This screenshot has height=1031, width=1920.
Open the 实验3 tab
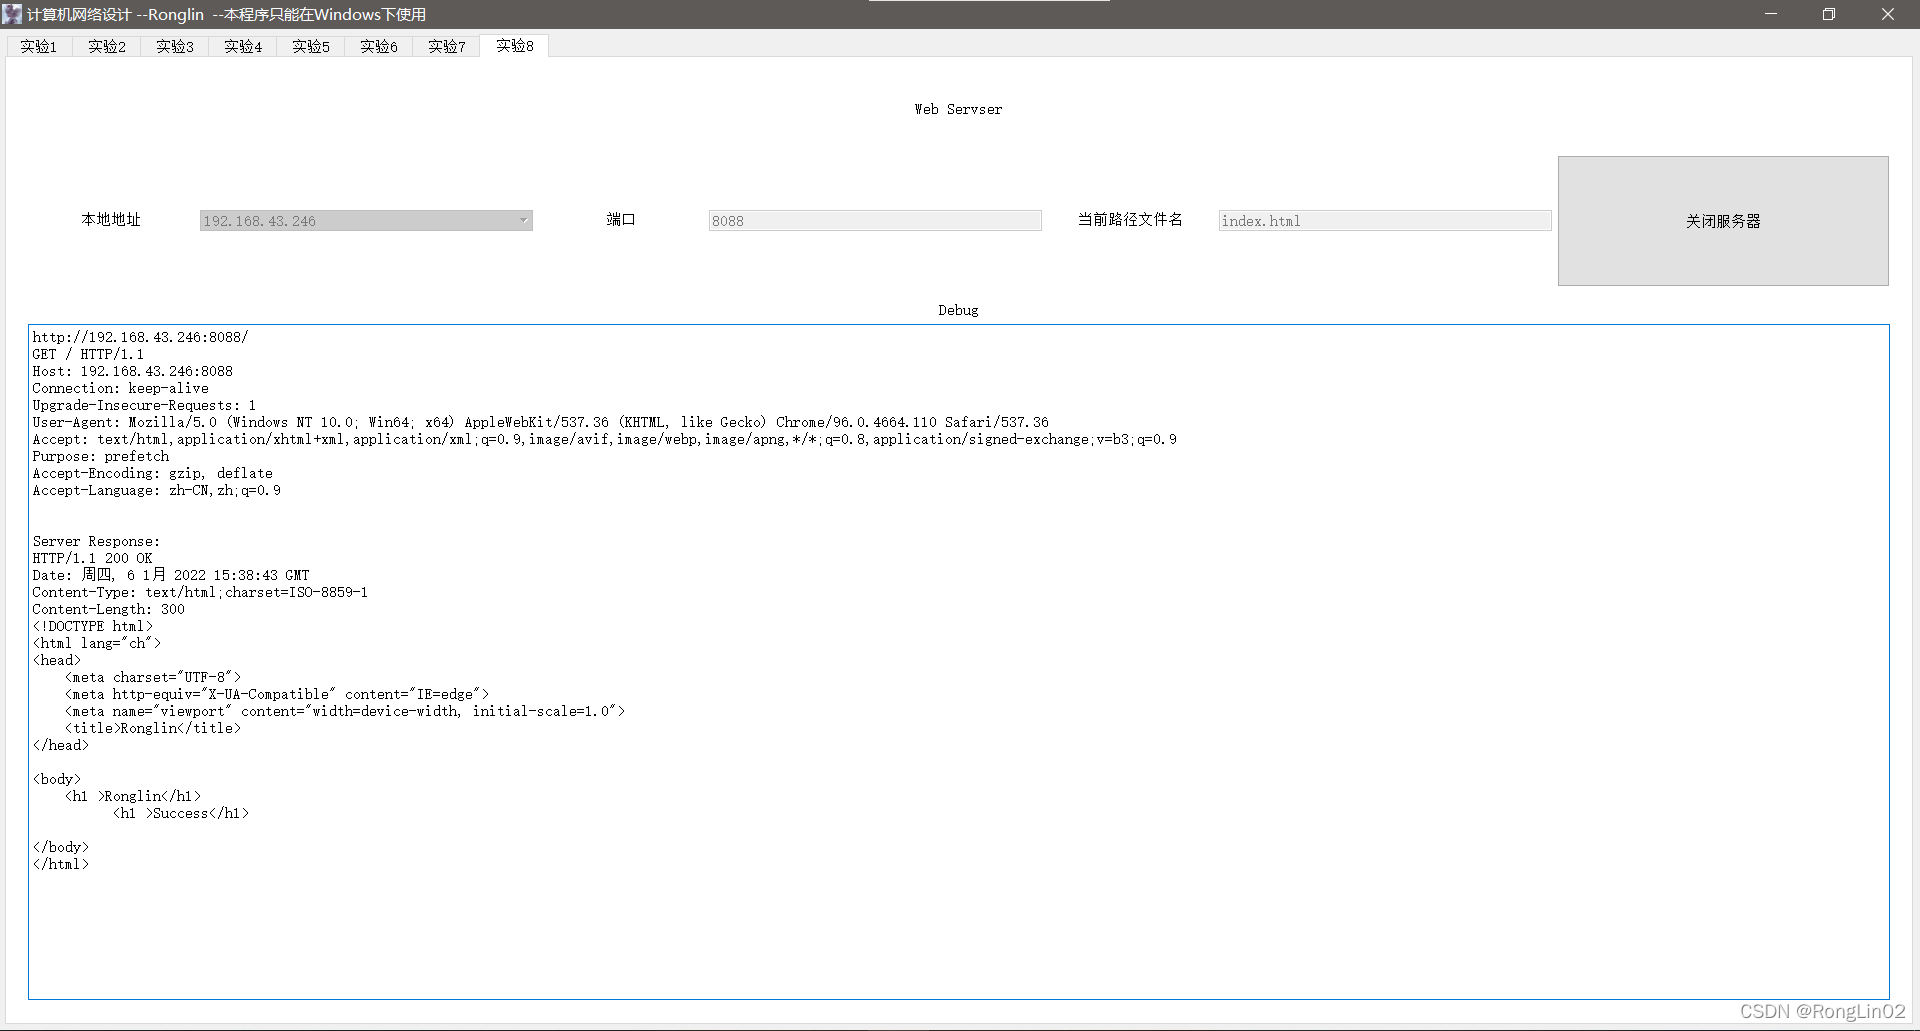click(175, 46)
